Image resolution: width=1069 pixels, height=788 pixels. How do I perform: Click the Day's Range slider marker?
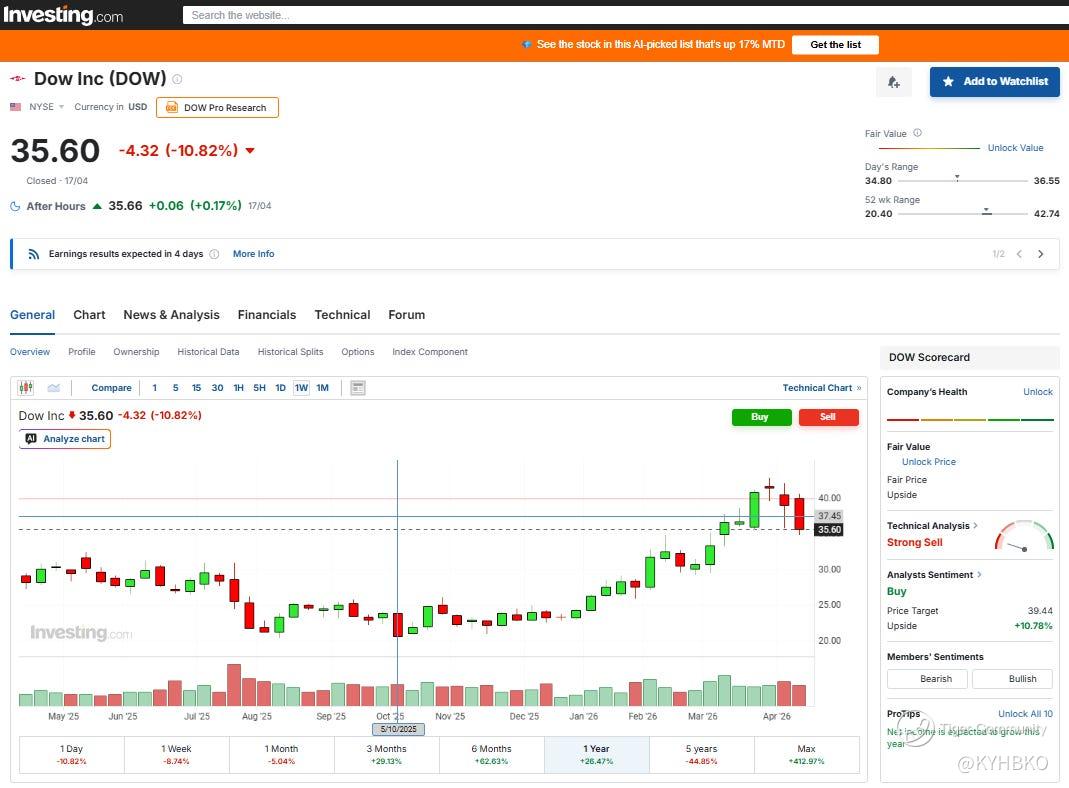click(957, 178)
